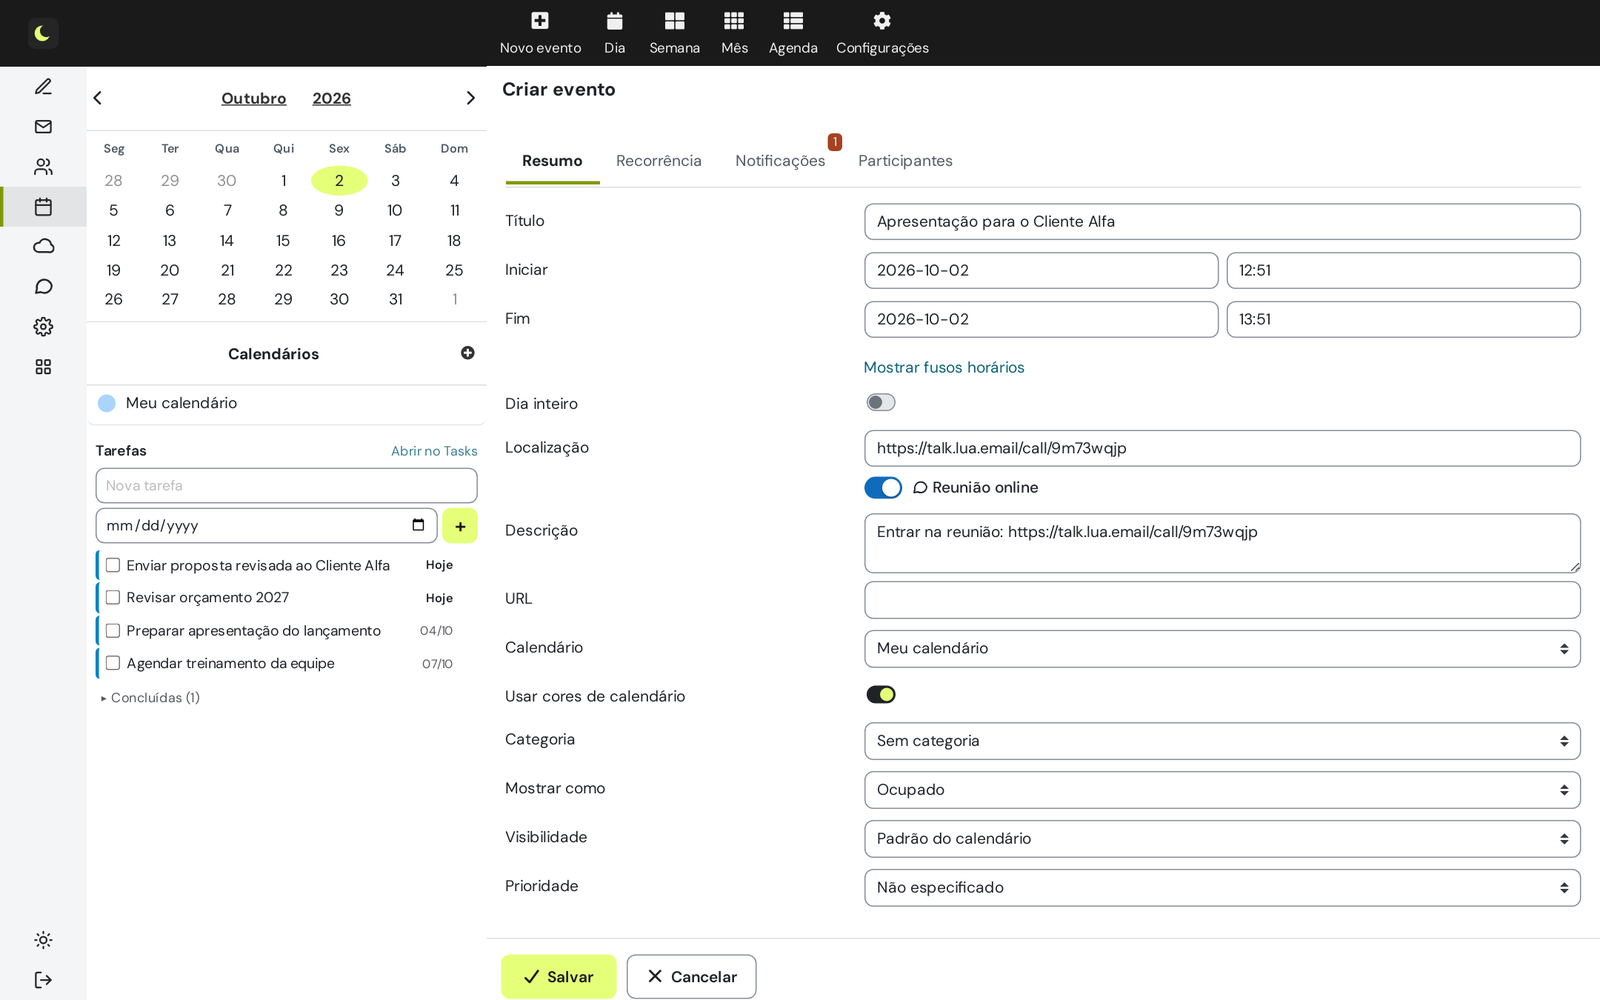The height and width of the screenshot is (1000, 1600).
Task: Click the Cancelar button
Action: click(692, 977)
